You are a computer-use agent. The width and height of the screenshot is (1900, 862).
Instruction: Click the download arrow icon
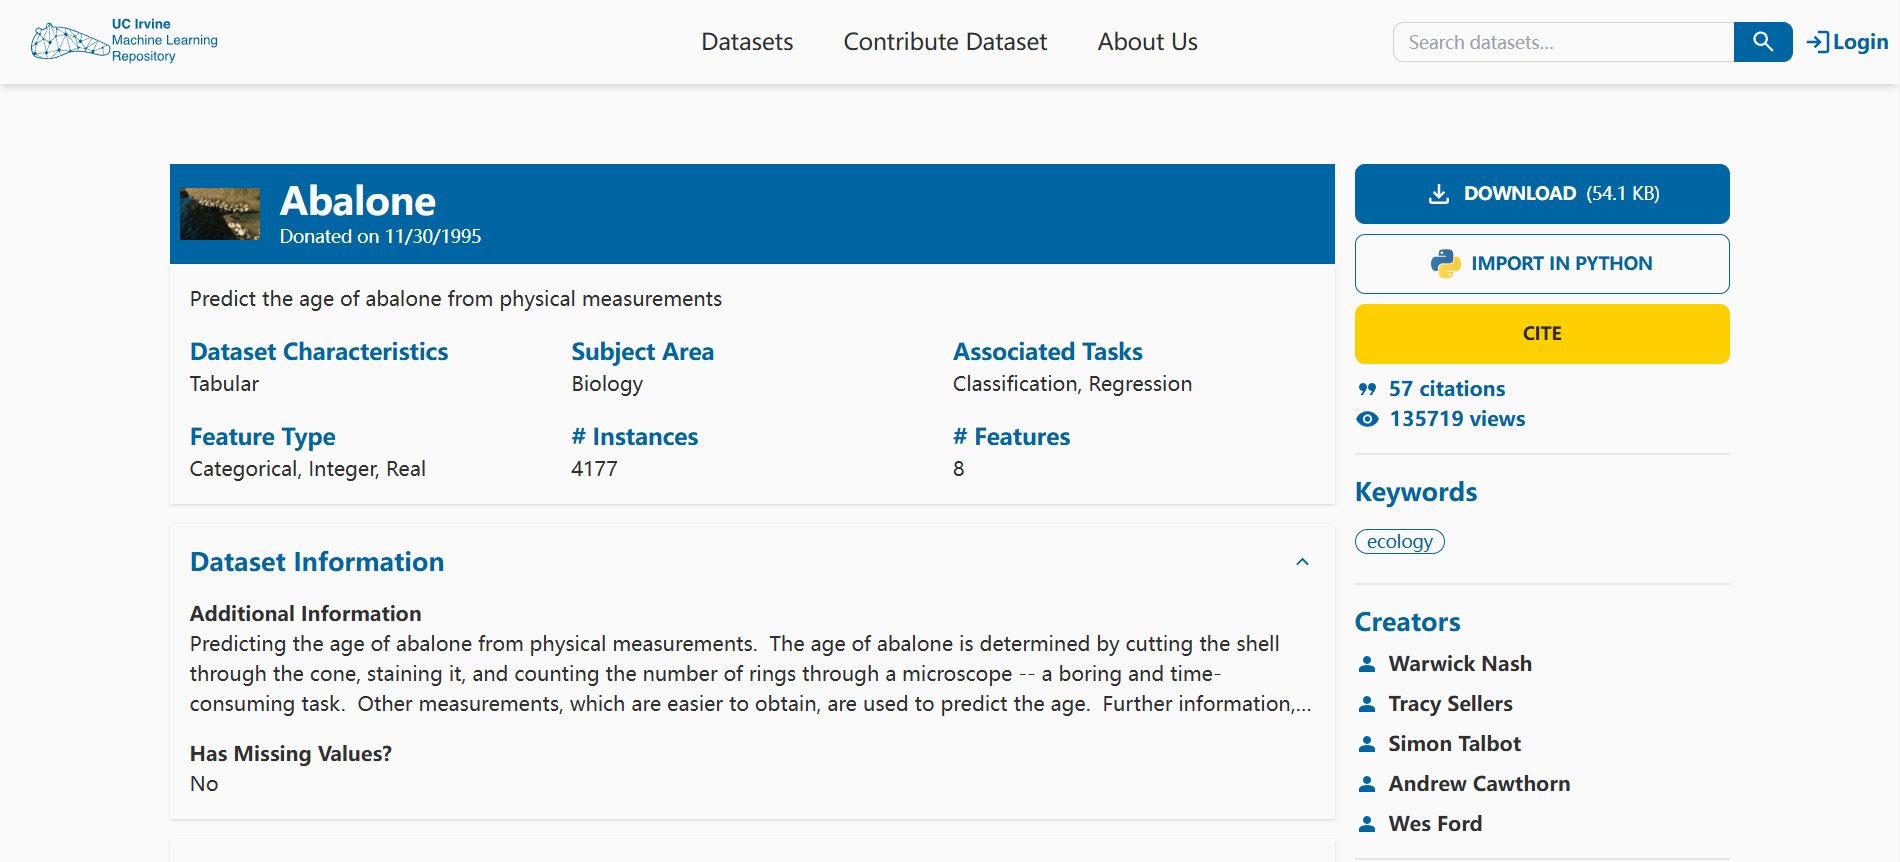(1439, 194)
